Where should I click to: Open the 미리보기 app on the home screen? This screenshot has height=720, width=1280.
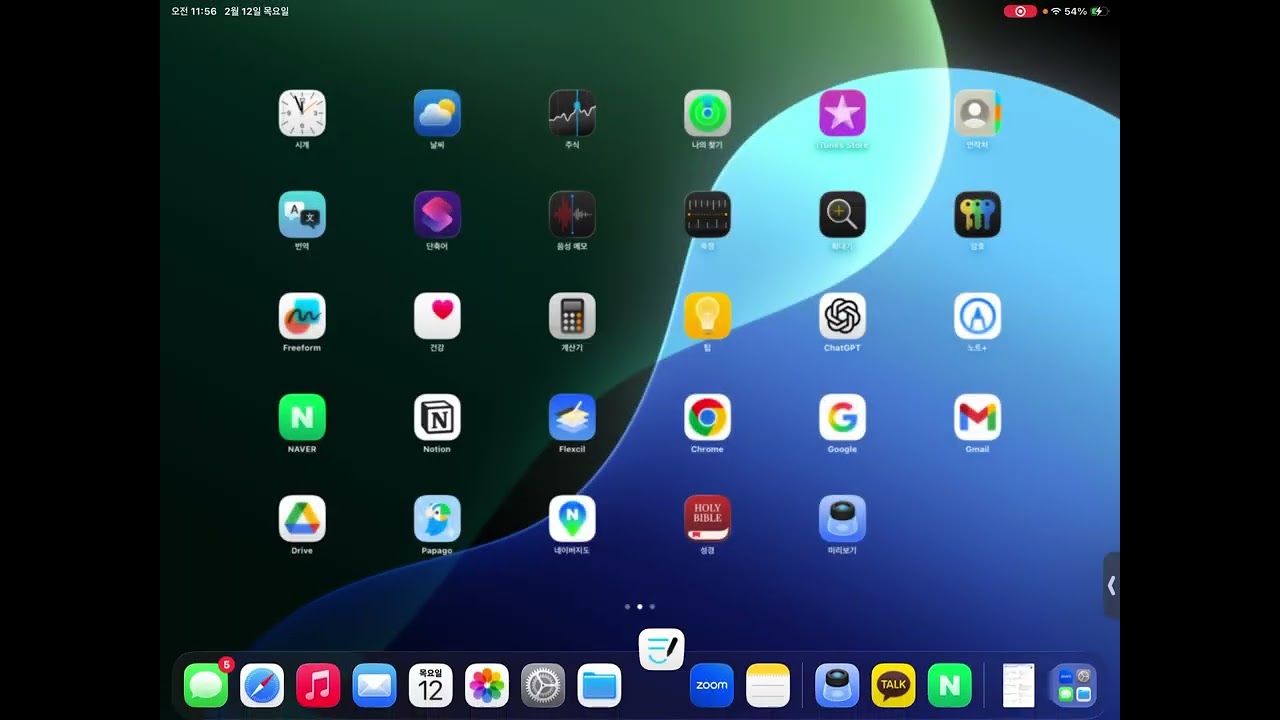[x=842, y=518]
